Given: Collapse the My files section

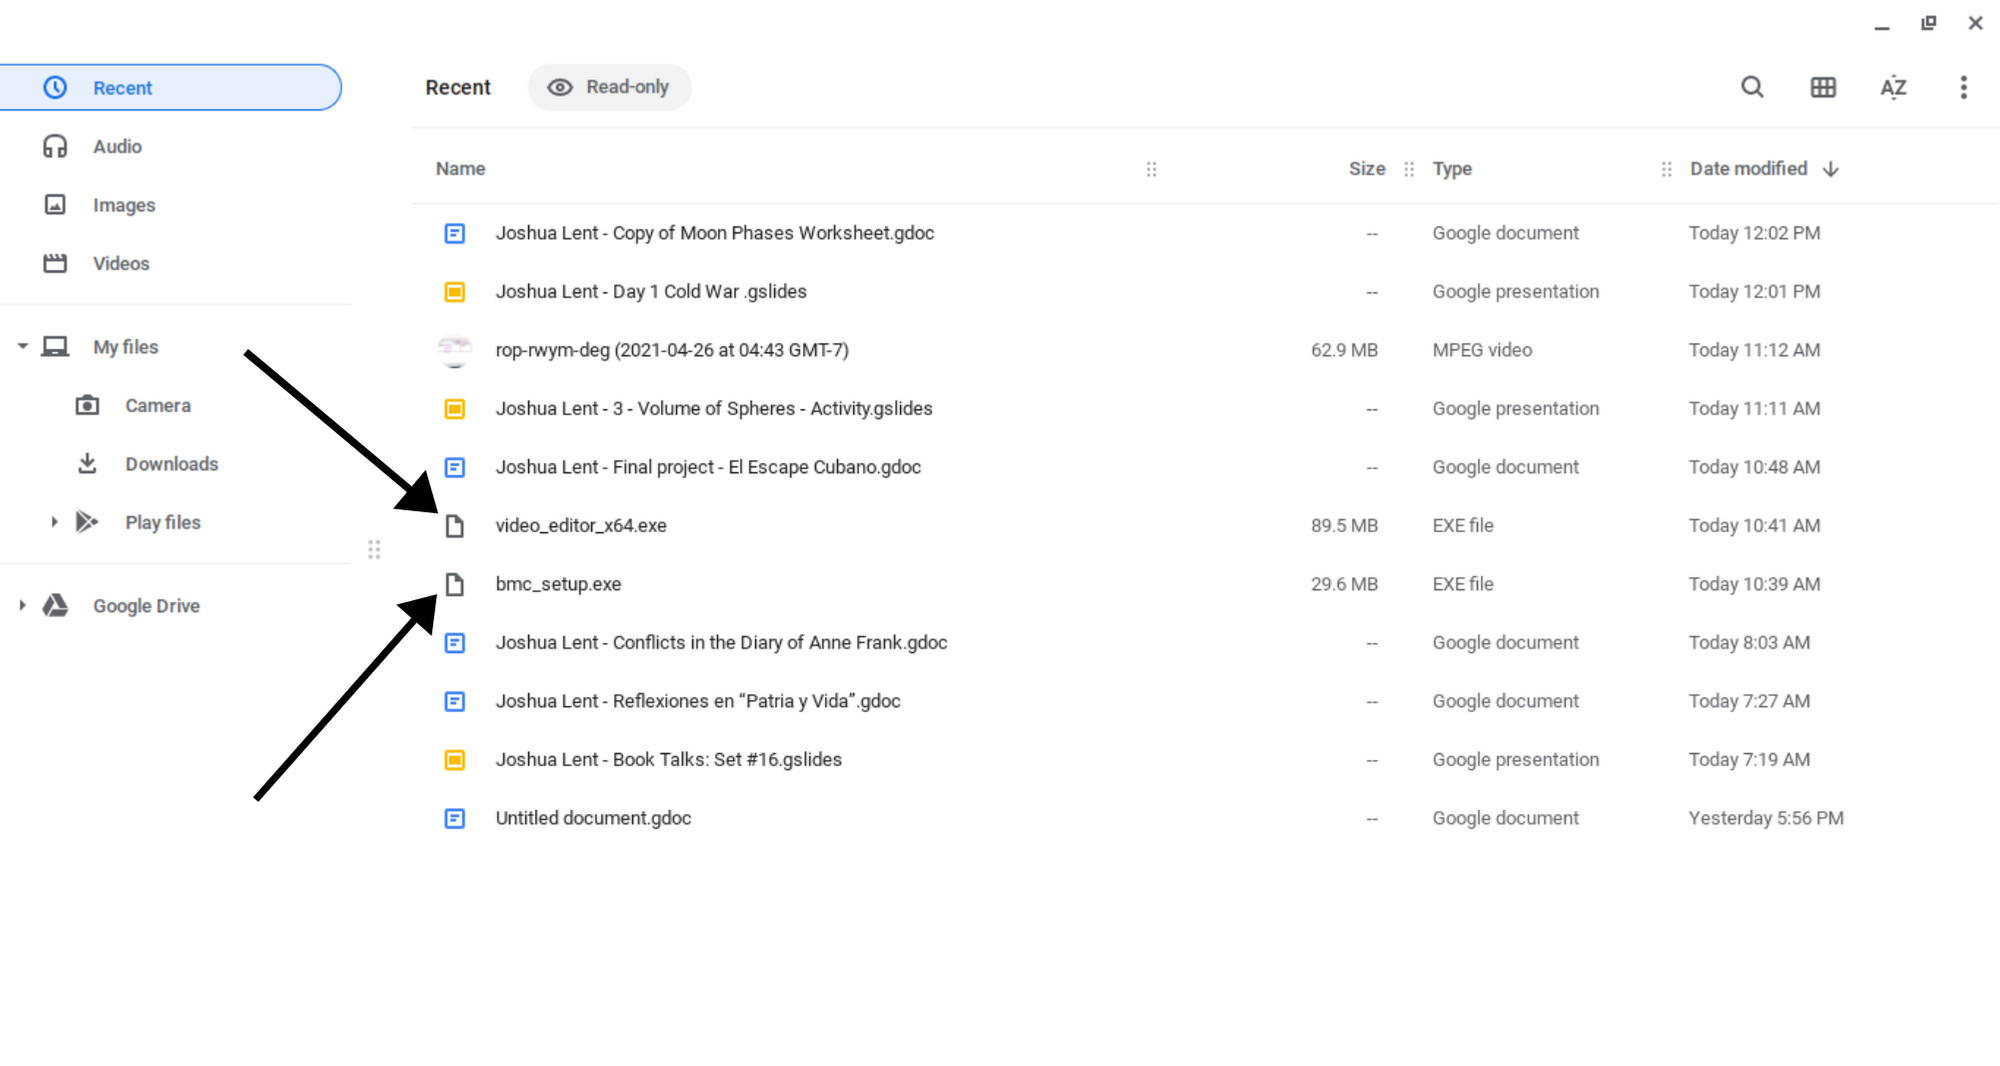Looking at the screenshot, I should click(22, 347).
